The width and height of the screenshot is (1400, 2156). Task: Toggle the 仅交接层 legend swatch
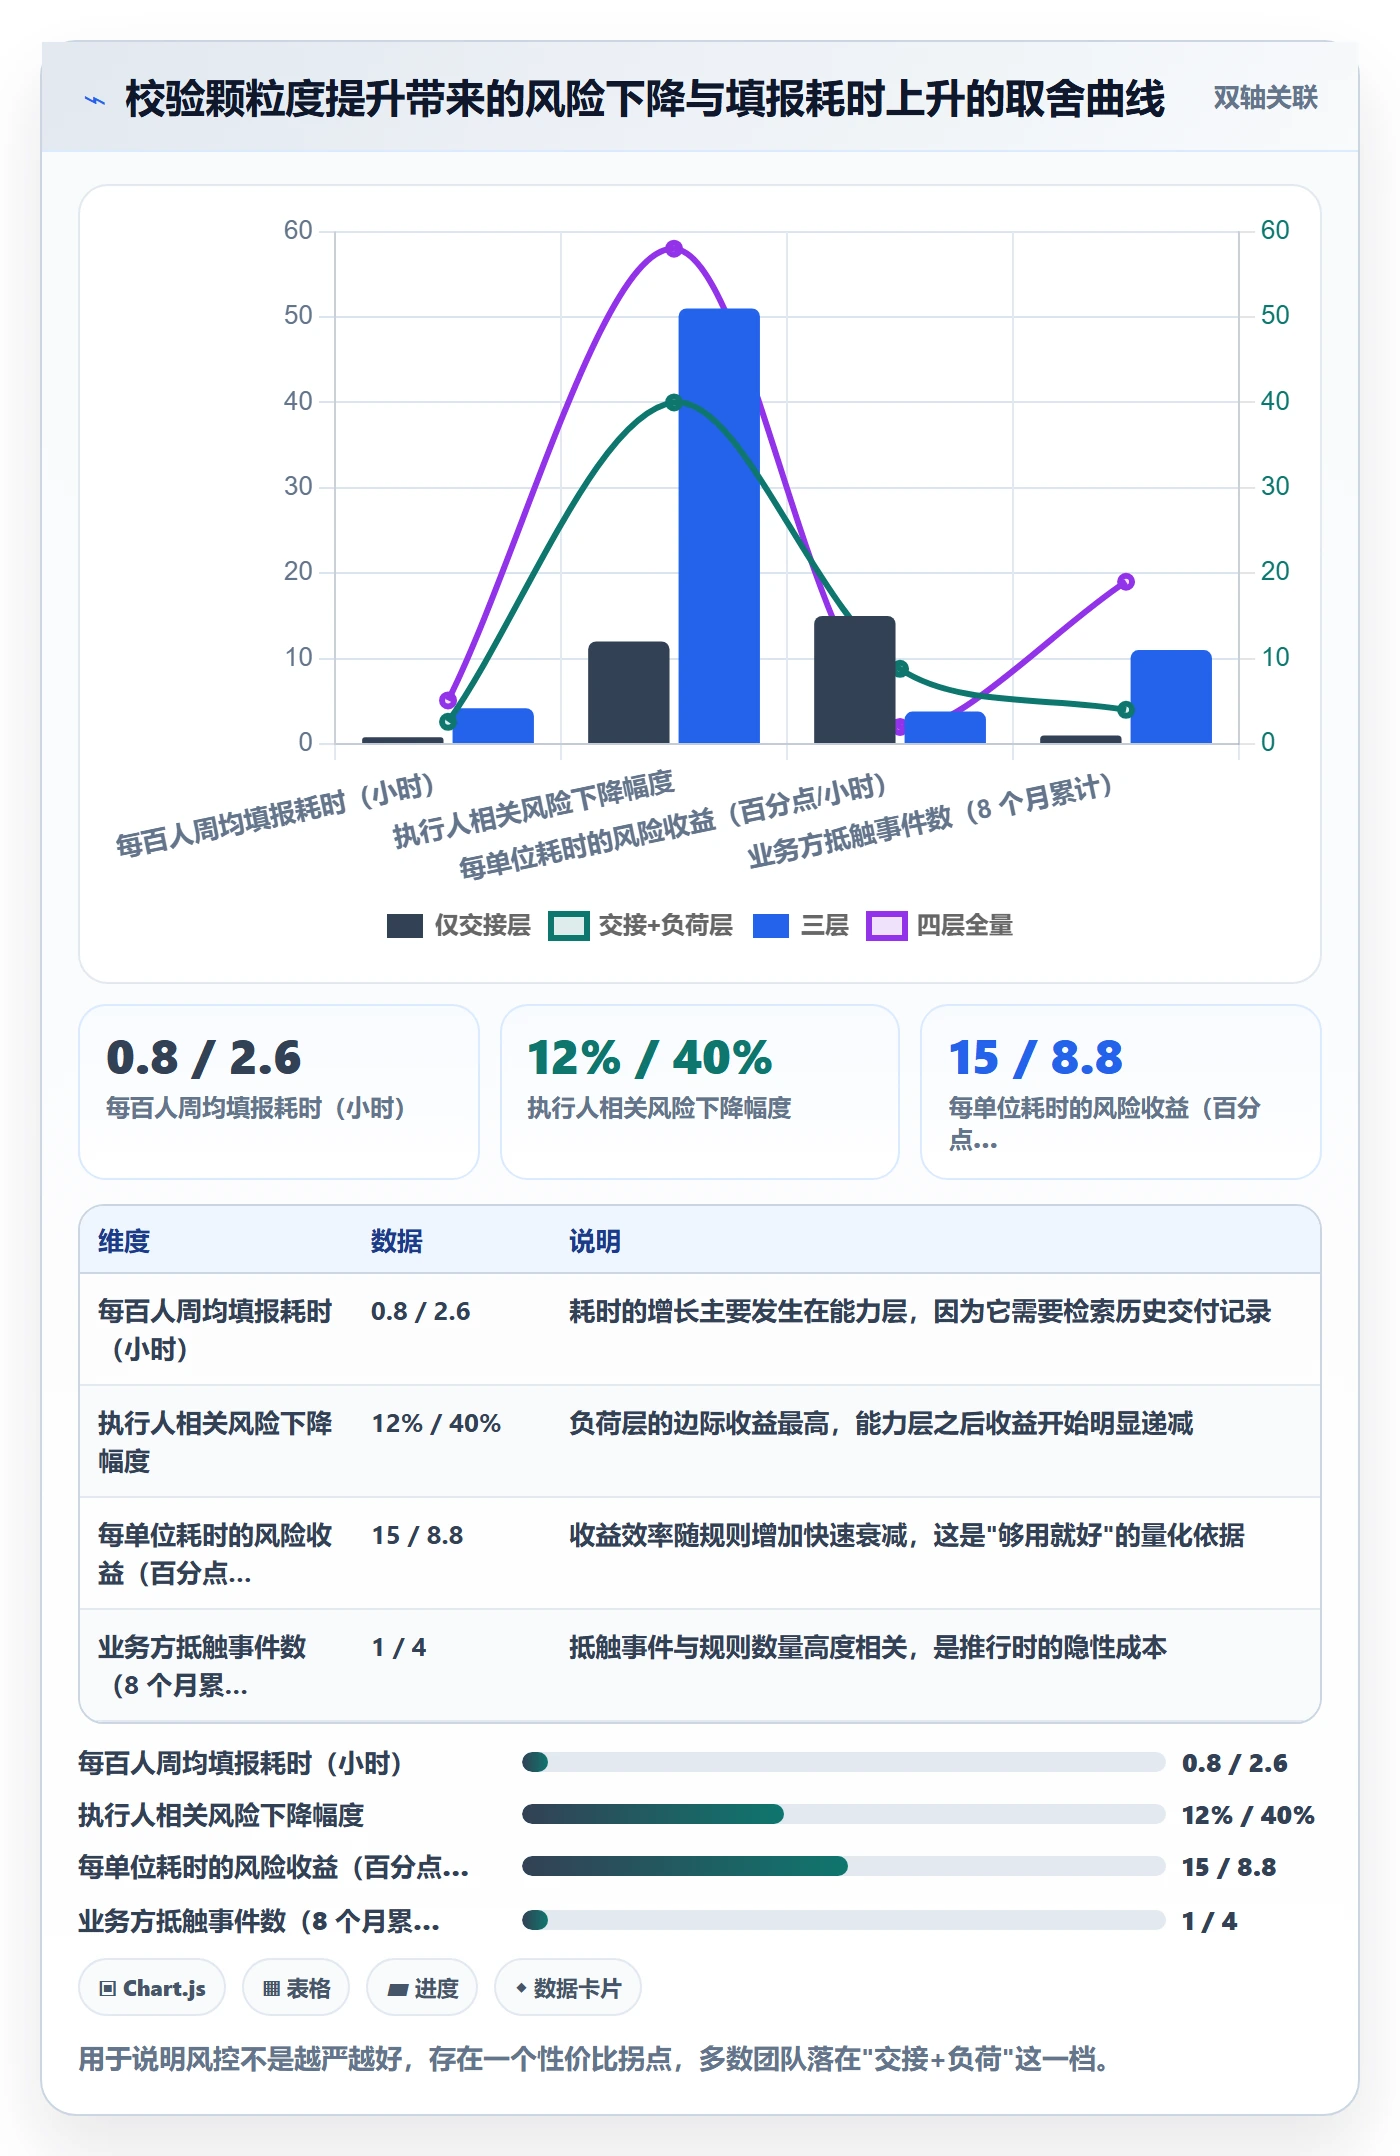[x=405, y=926]
